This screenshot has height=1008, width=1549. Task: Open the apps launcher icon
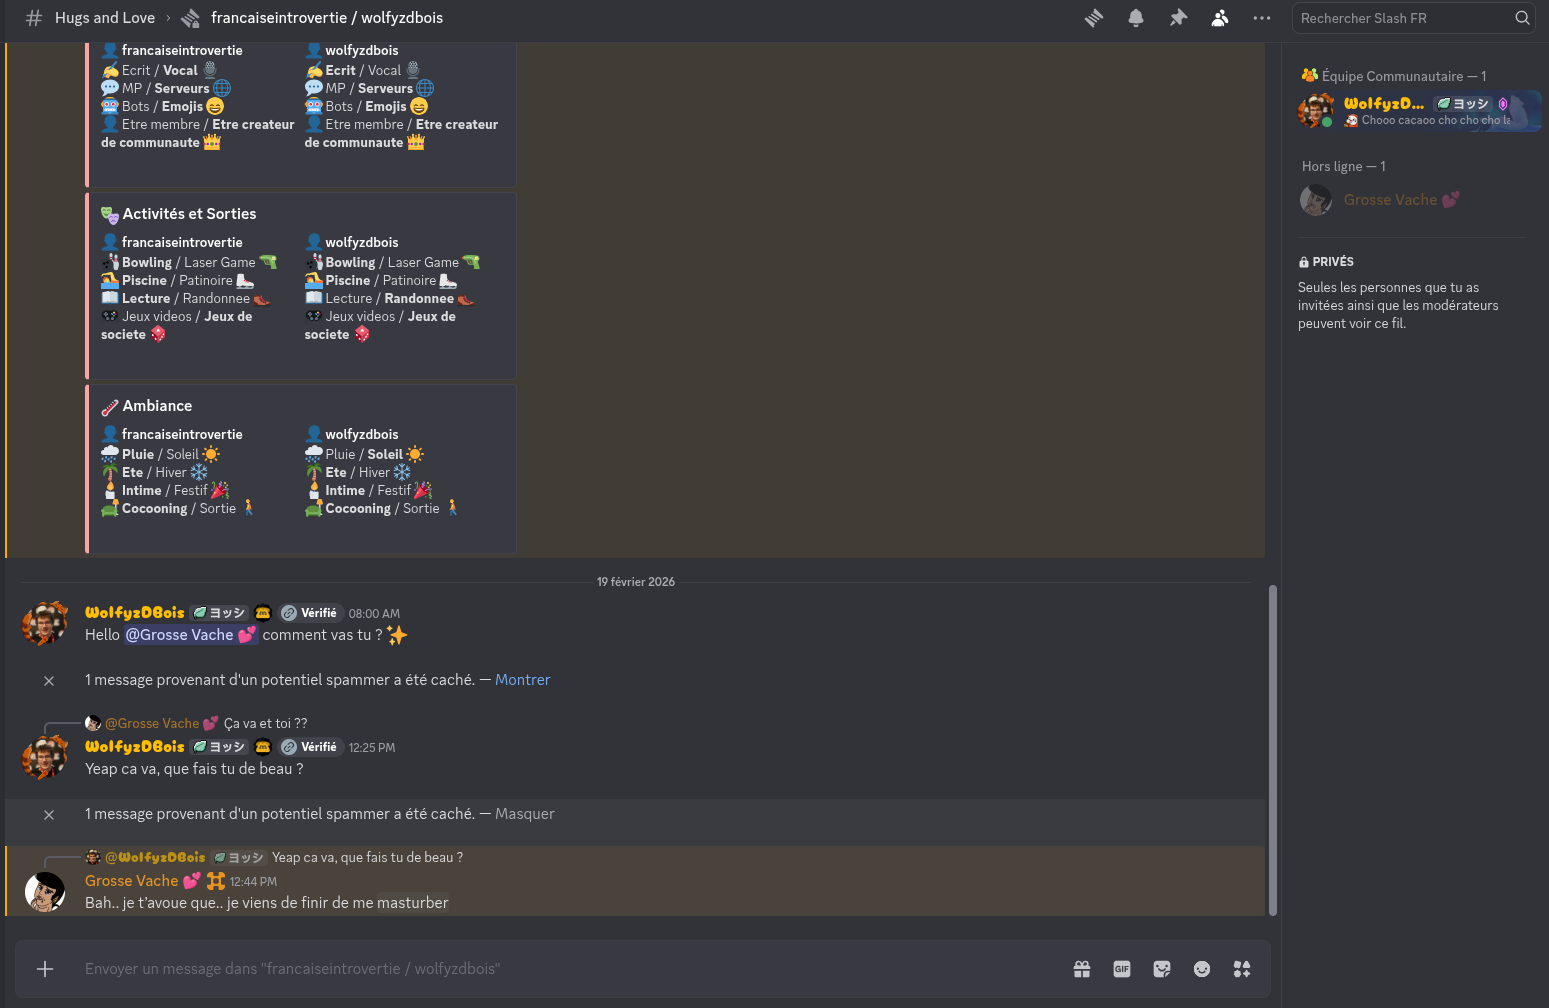point(1242,969)
